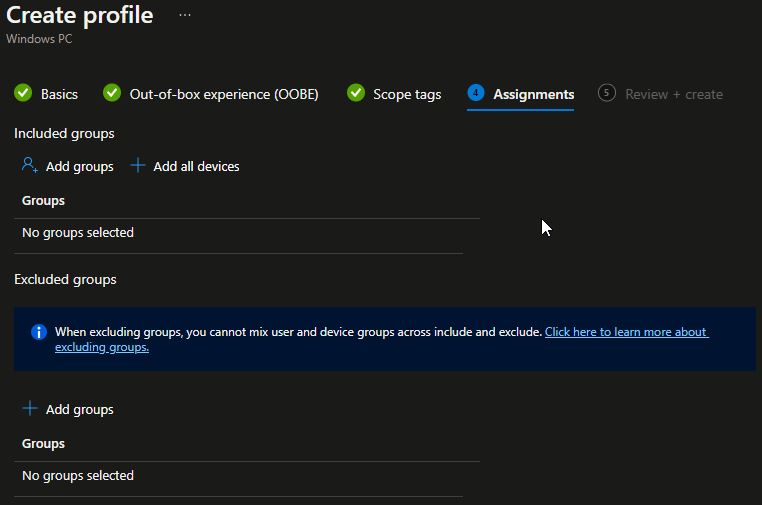Screen dimensions: 762x505
Task: Go to the Basics tab
Action: coord(59,94)
